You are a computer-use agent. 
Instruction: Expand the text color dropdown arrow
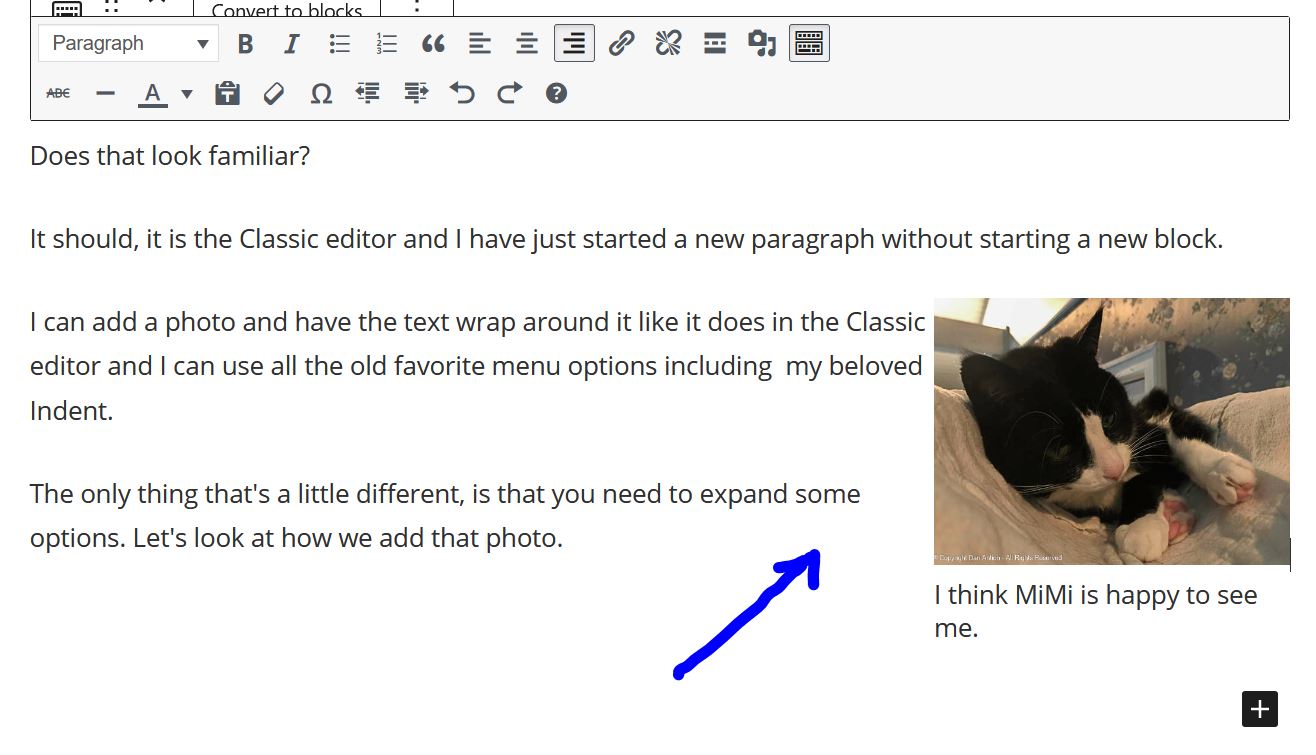coord(187,93)
